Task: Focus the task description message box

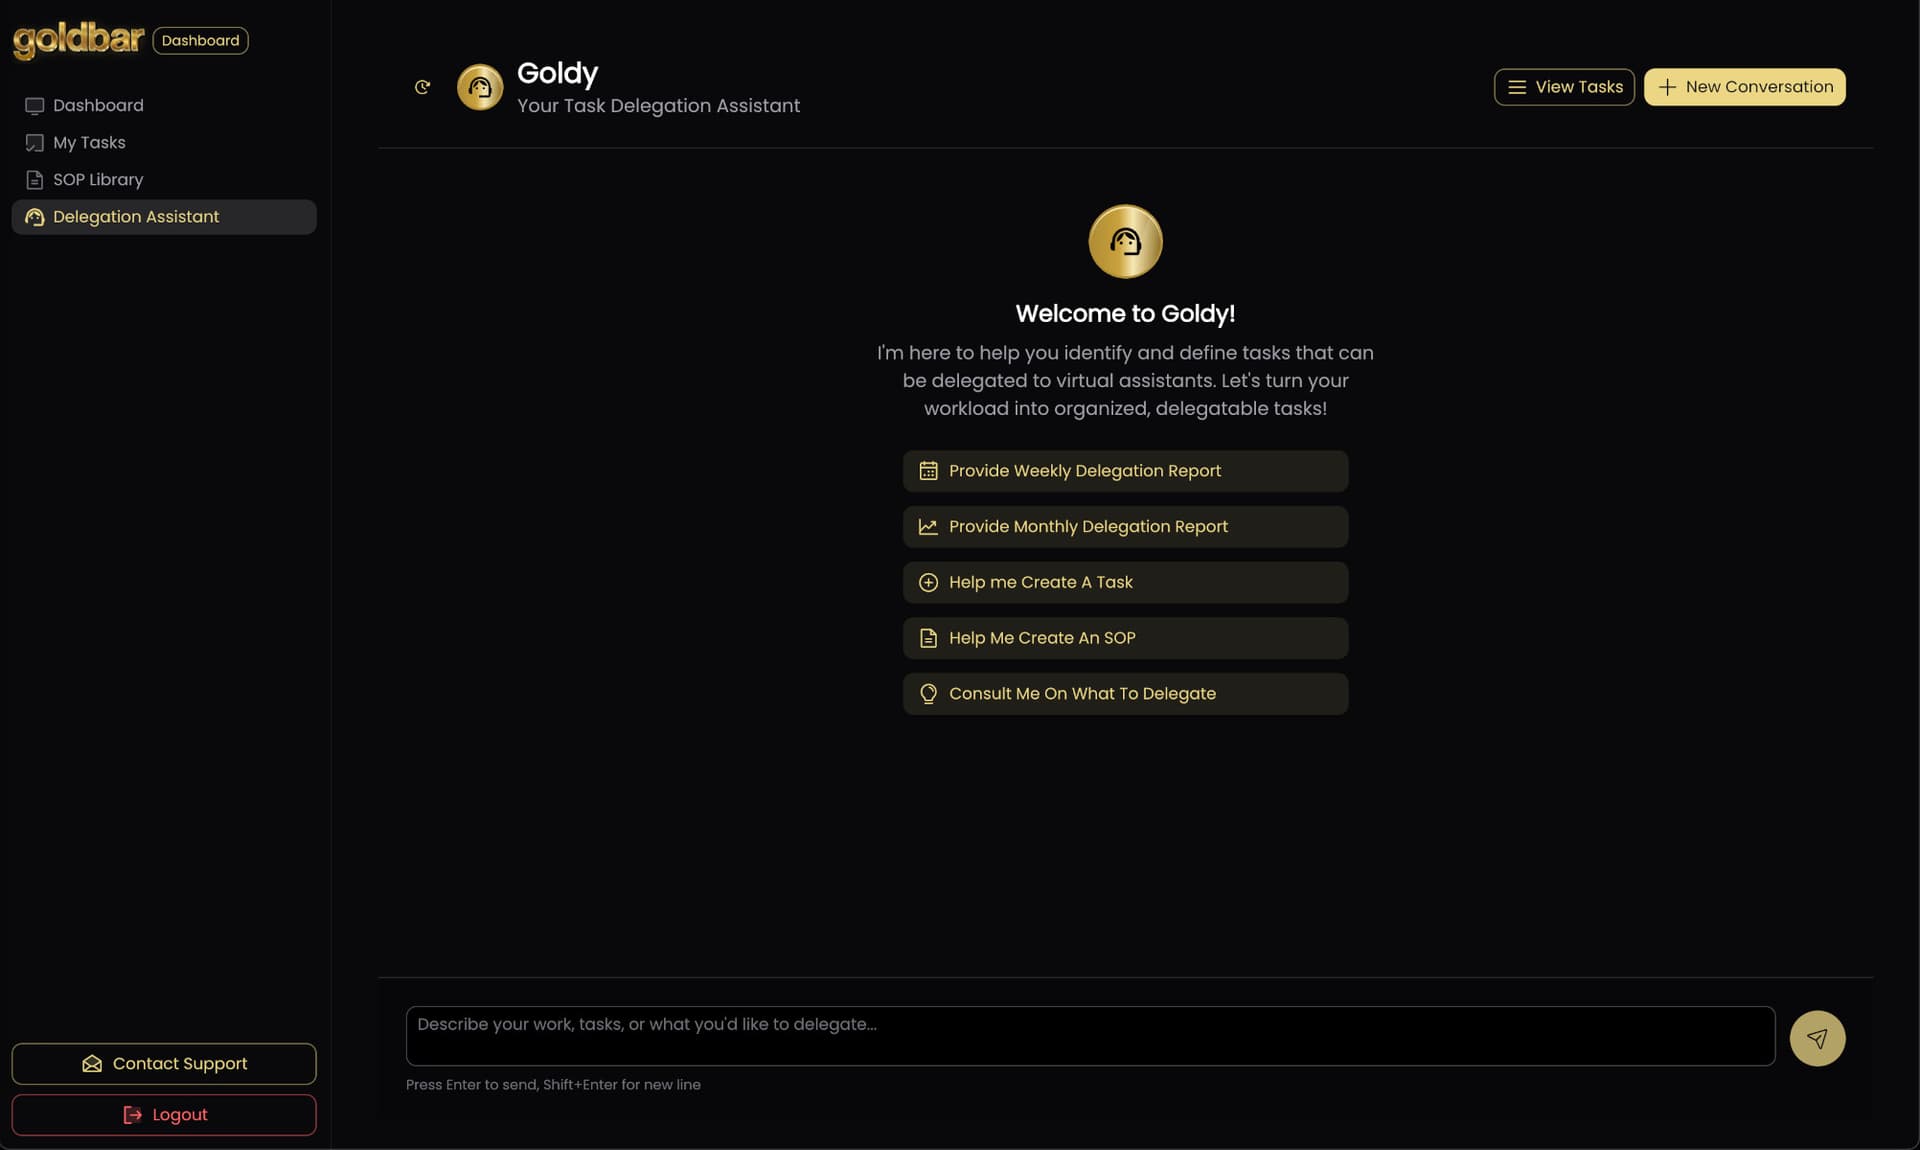Action: [x=1090, y=1036]
